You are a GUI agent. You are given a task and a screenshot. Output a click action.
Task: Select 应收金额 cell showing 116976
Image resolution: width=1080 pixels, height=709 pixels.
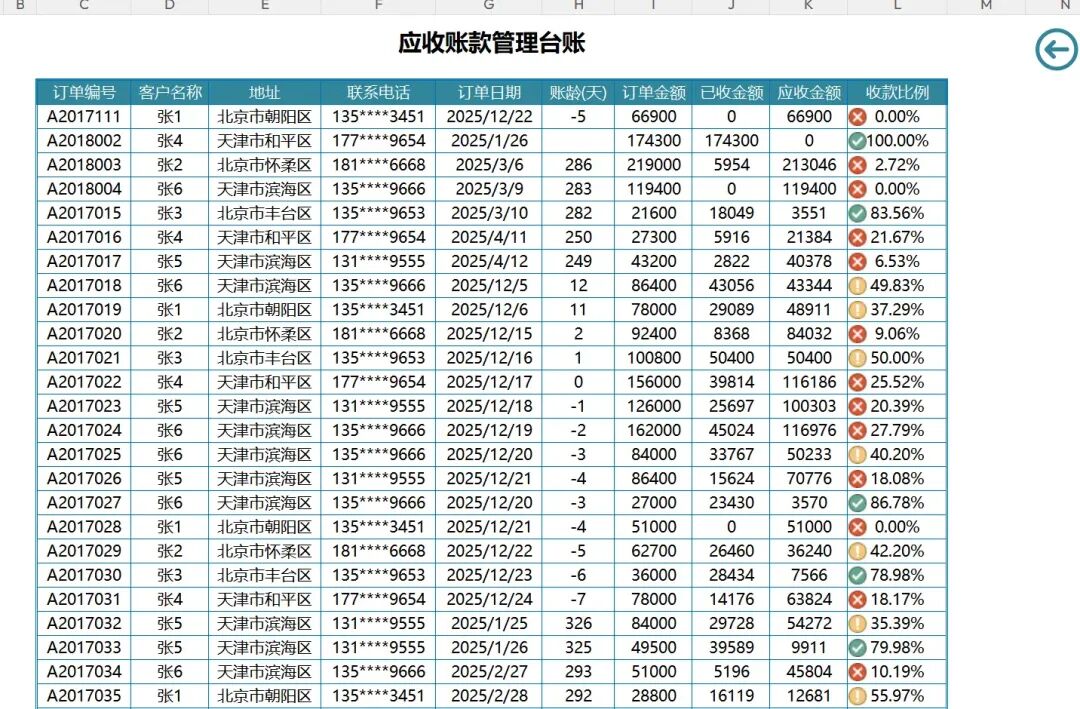[x=809, y=431]
